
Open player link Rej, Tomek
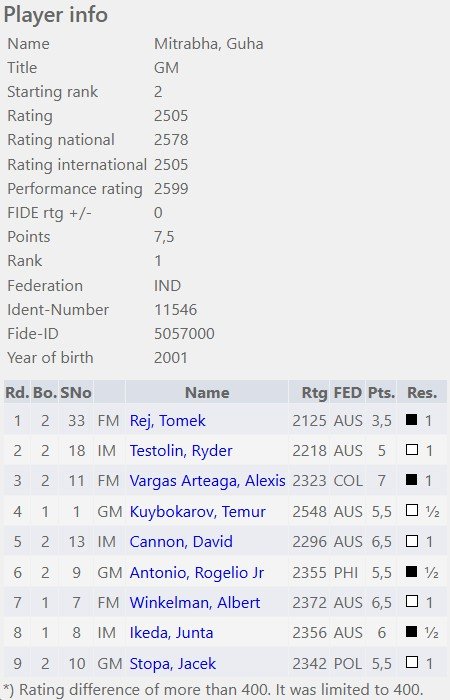tap(167, 421)
